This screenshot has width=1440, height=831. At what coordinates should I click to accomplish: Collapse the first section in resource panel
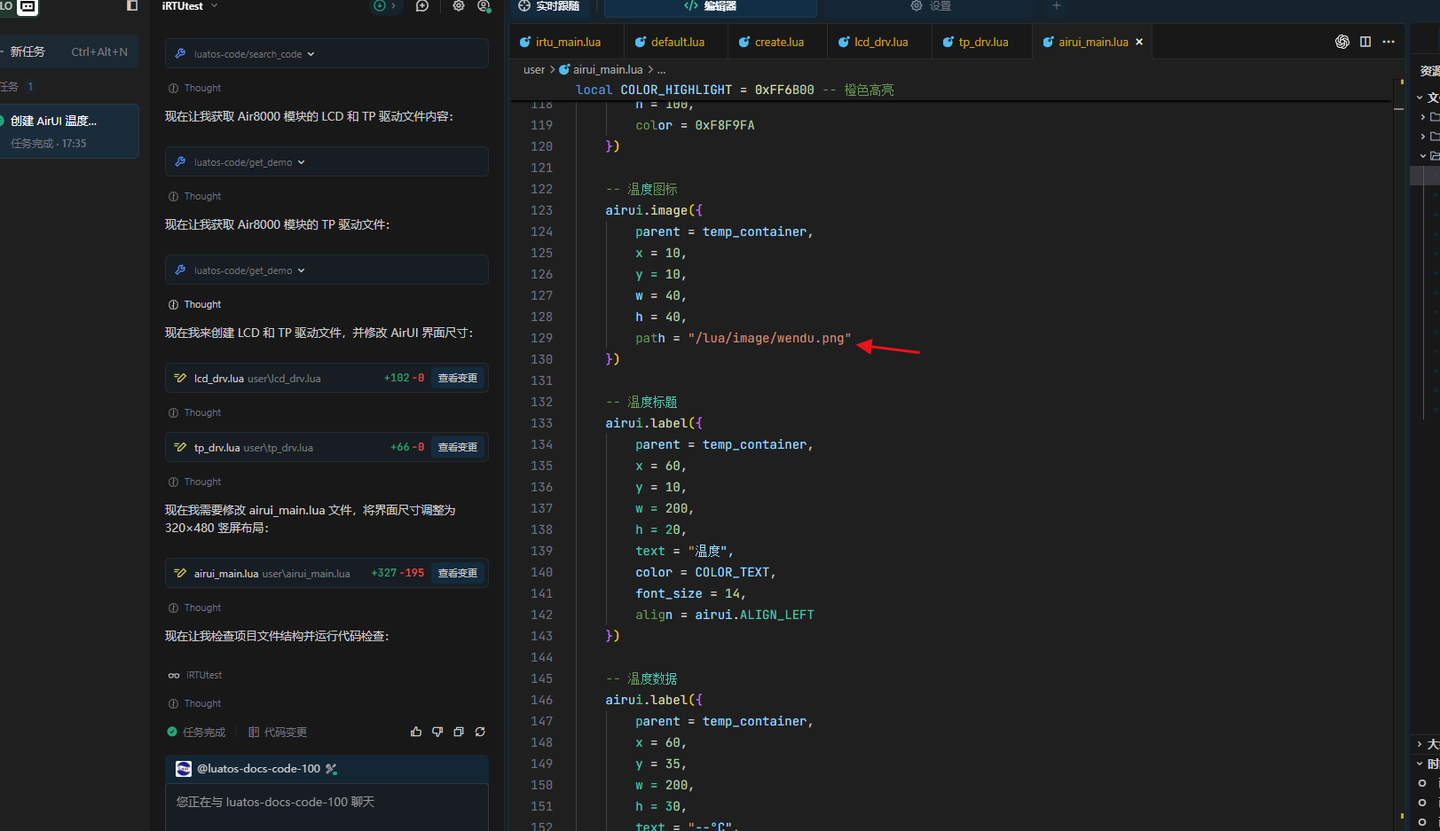(x=1420, y=97)
